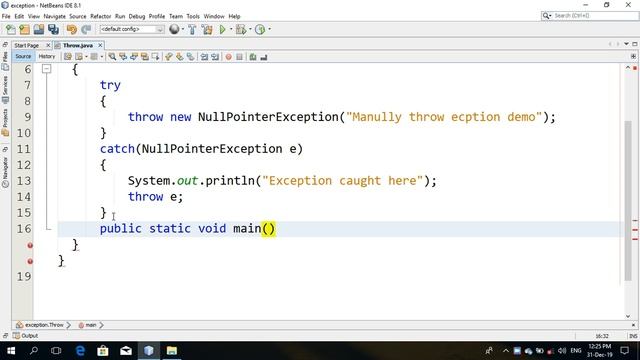Switch editor to History view
This screenshot has height=360, width=640.
(47, 56)
